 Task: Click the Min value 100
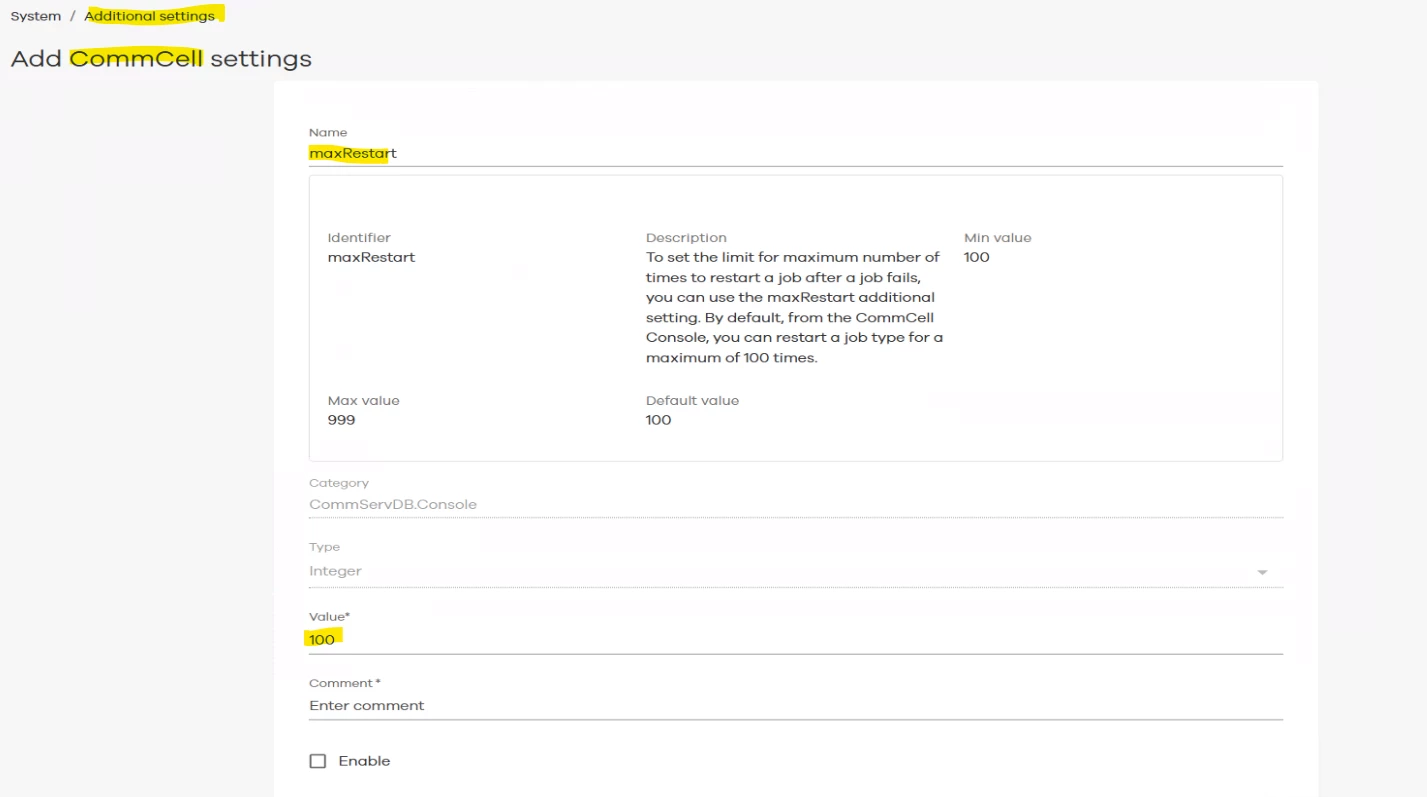pyautogui.click(x=976, y=257)
